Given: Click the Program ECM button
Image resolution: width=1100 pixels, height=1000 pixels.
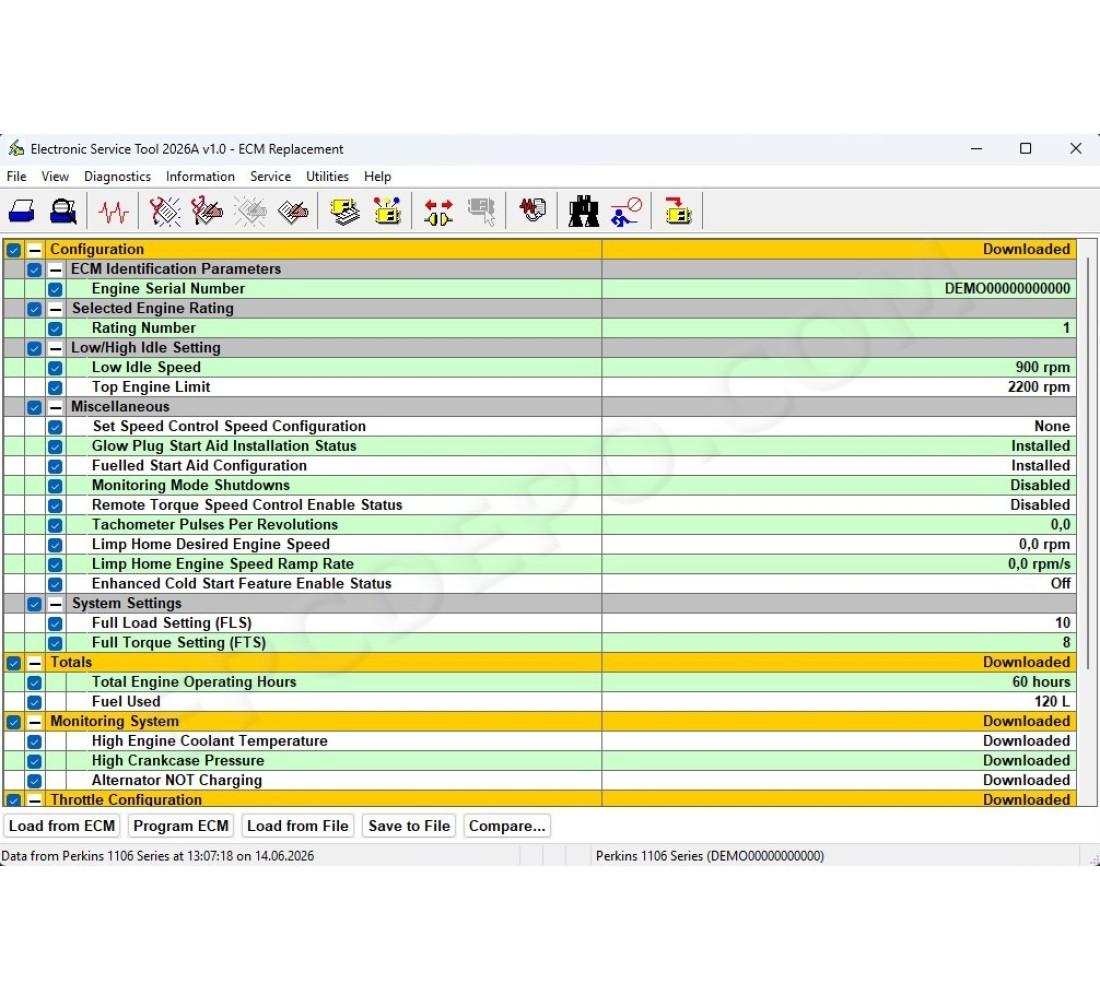Looking at the screenshot, I should click(181, 826).
